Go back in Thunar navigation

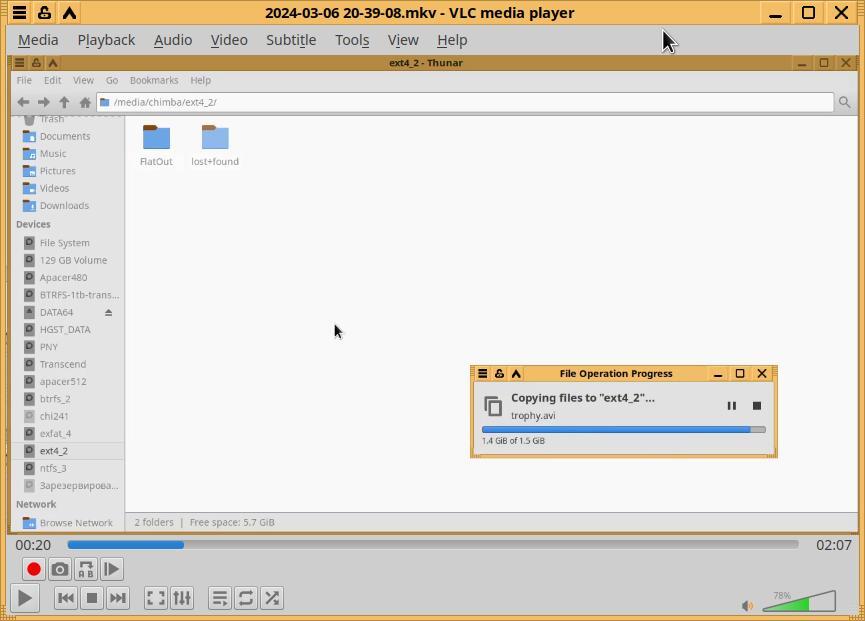point(23,102)
